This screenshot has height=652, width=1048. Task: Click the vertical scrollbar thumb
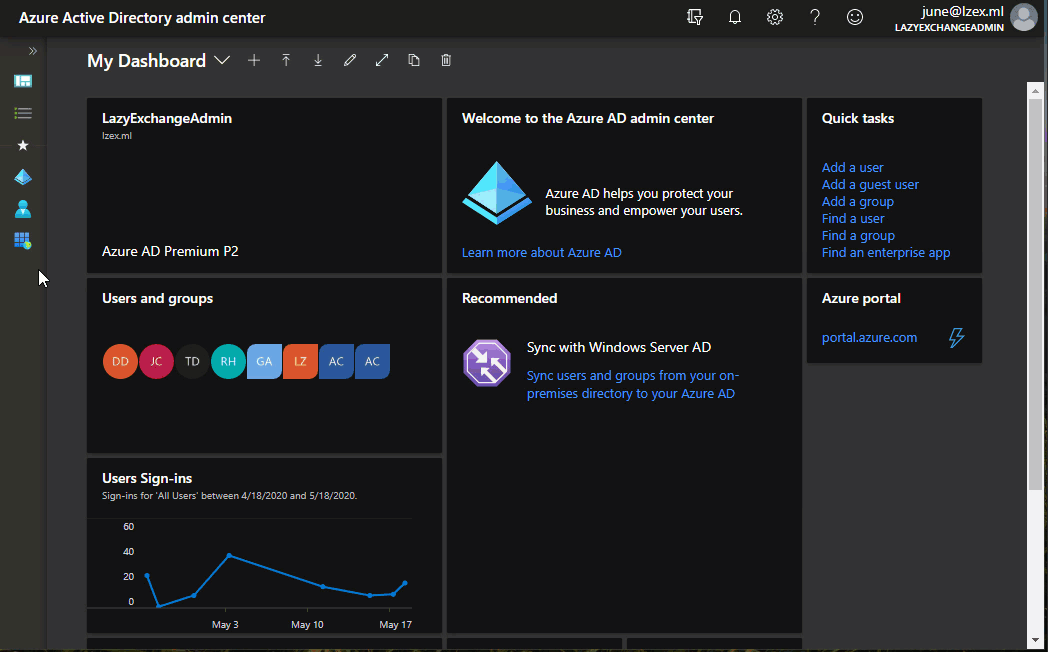(x=1035, y=294)
